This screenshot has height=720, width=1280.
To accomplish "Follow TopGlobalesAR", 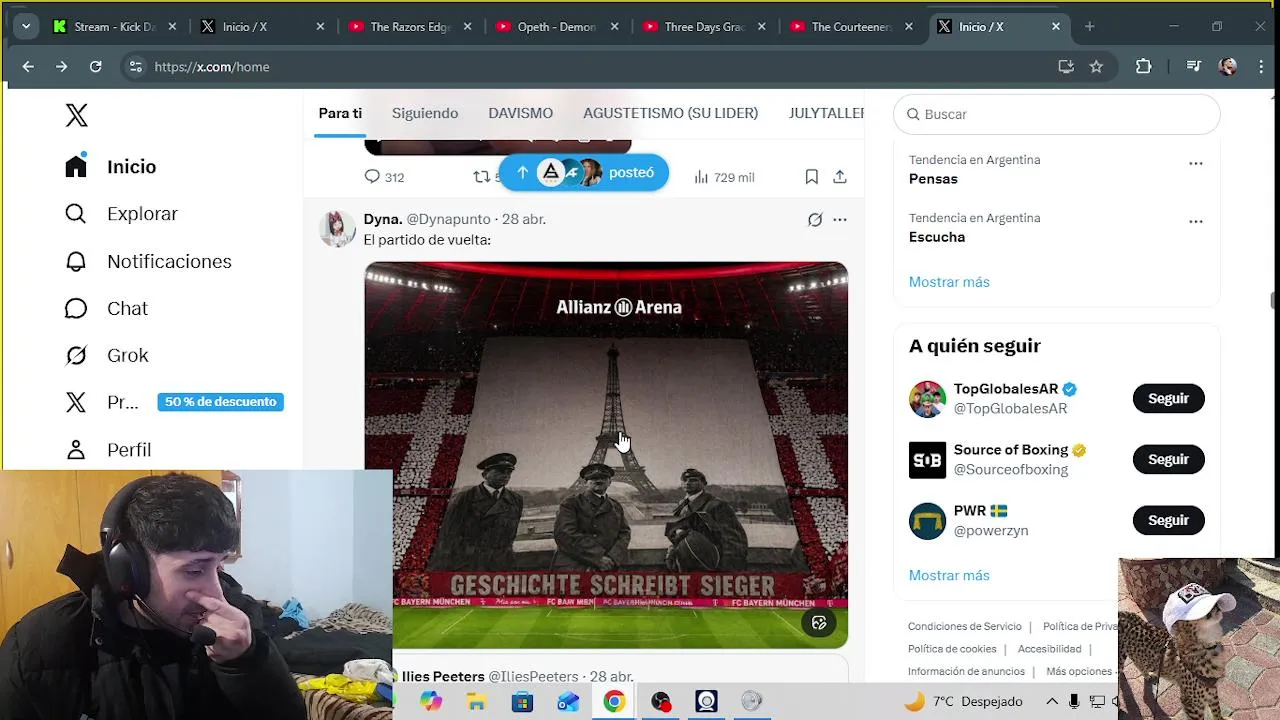I will tap(1168, 399).
